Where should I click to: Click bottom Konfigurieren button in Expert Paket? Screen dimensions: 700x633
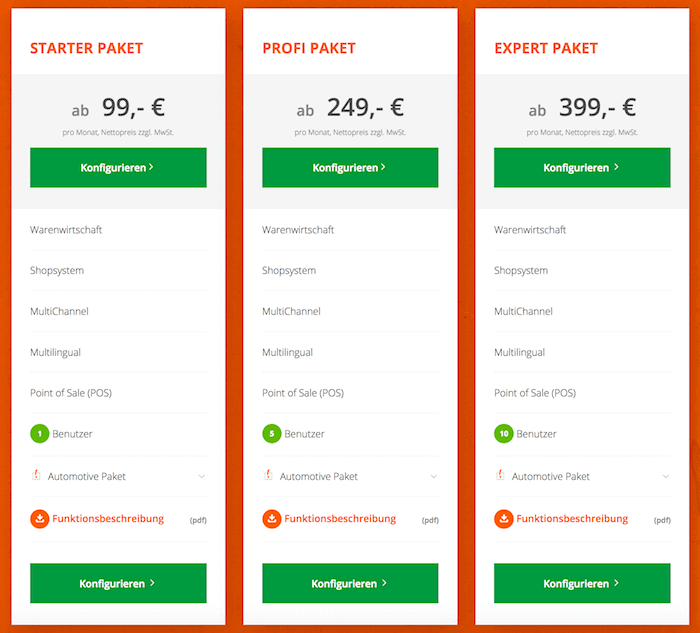582,583
